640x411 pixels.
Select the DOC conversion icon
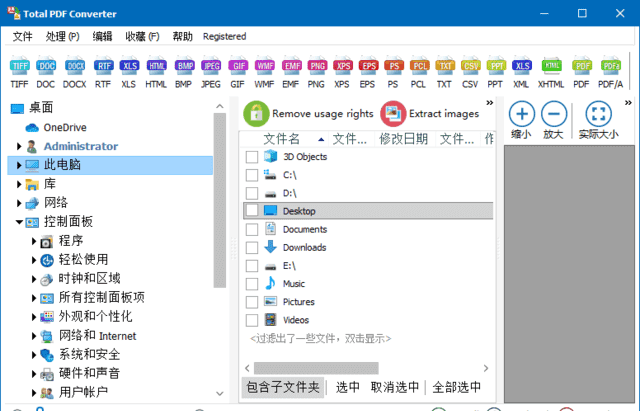tap(46, 66)
